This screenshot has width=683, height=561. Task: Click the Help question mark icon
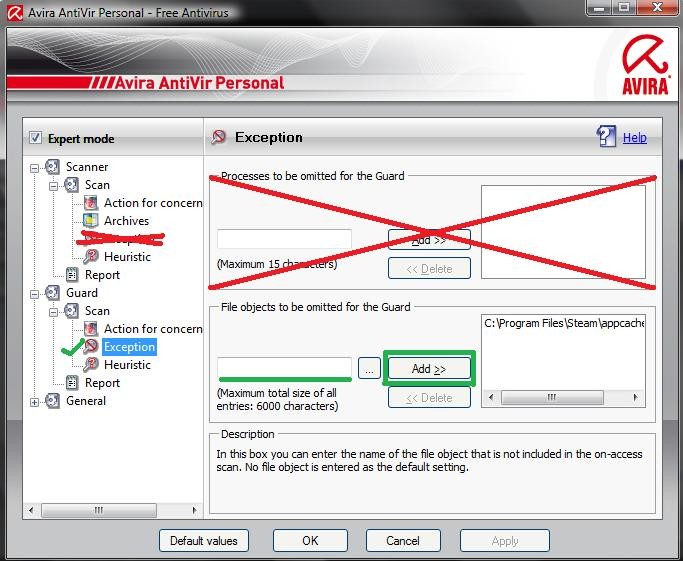(606, 137)
